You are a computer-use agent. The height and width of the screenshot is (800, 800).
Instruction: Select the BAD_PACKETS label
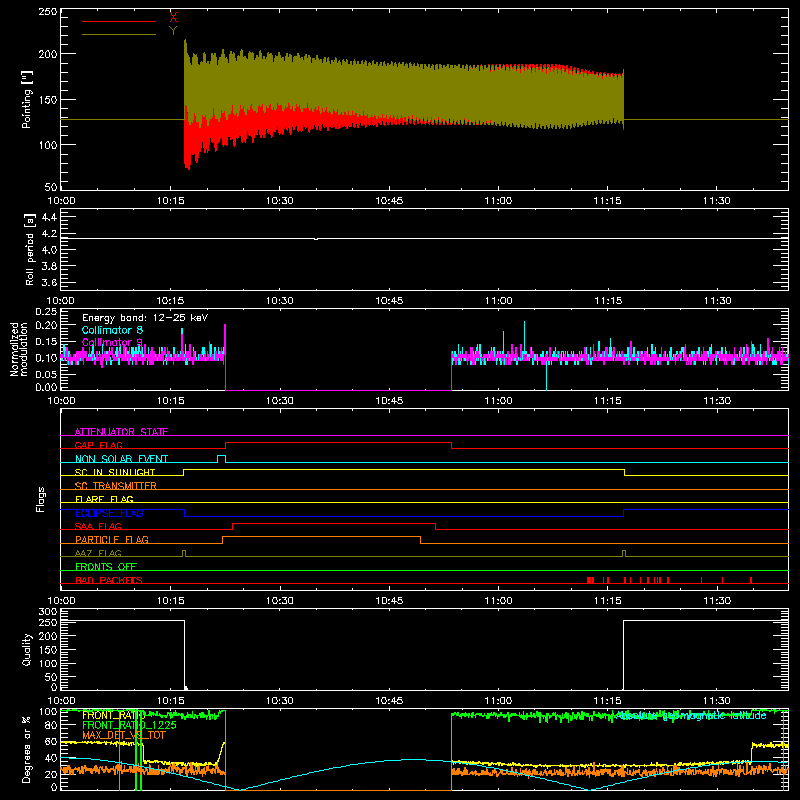109,580
